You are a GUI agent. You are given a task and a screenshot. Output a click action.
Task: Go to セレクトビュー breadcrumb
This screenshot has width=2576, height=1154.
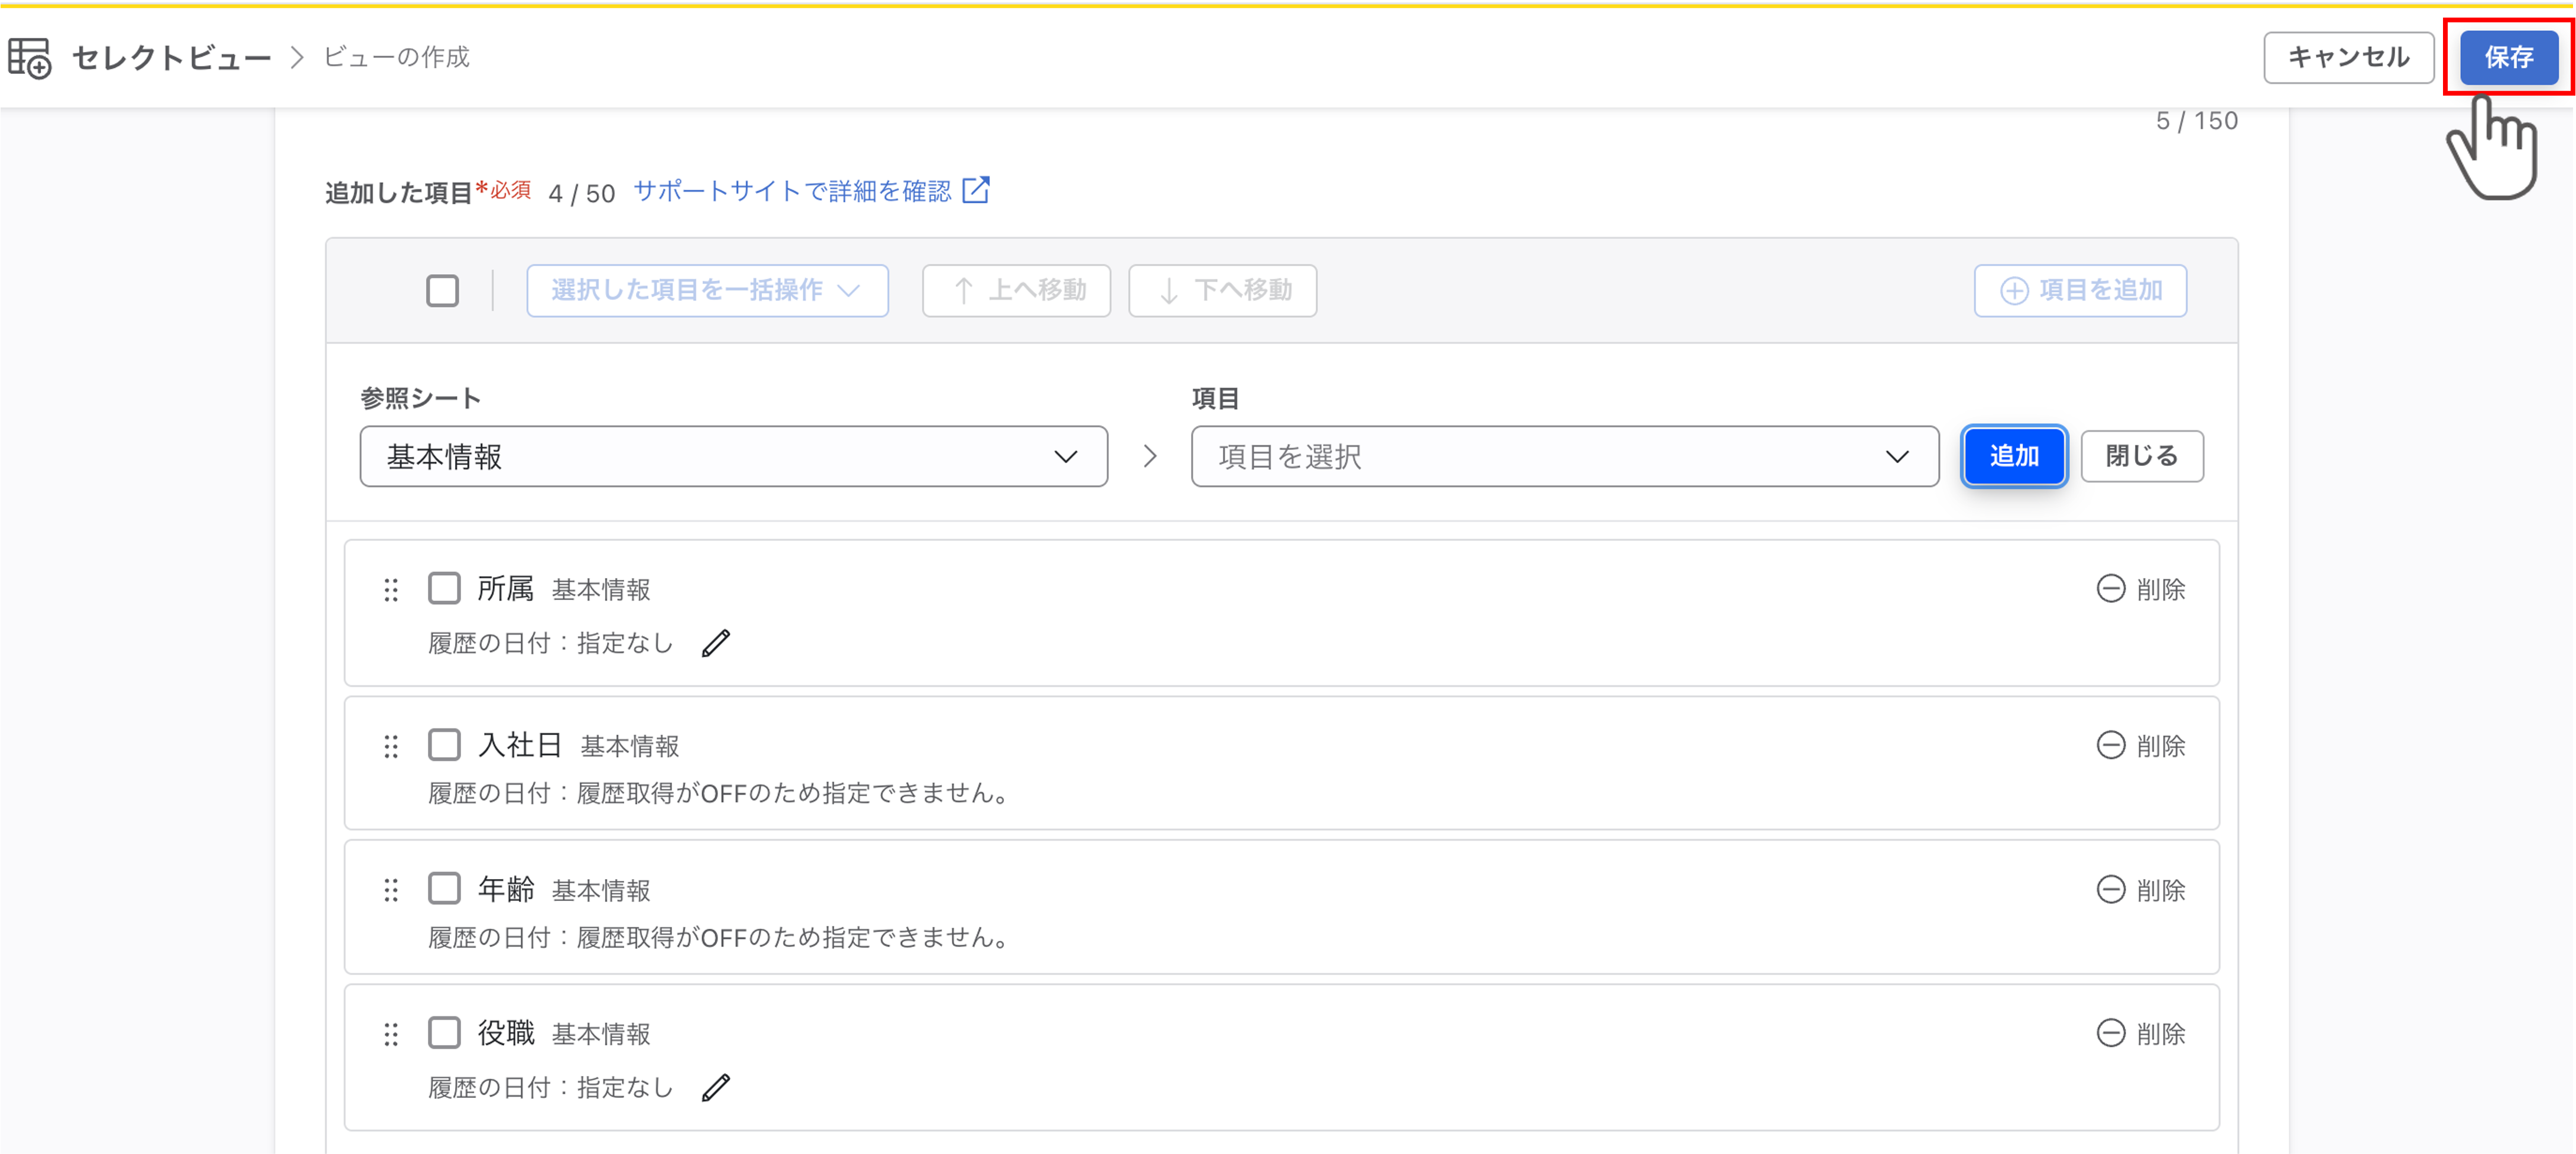pyautogui.click(x=172, y=58)
